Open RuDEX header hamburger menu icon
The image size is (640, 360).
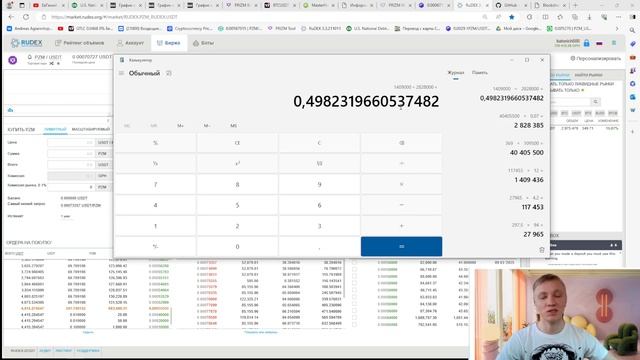point(614,43)
